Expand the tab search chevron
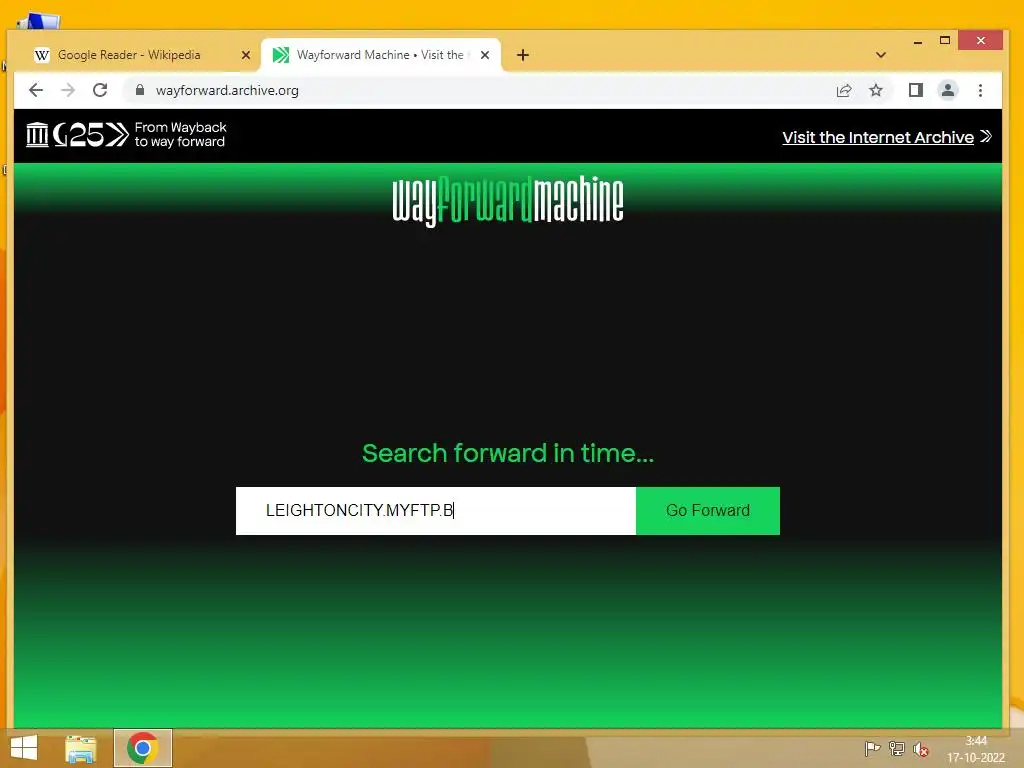This screenshot has width=1024, height=768. coord(881,56)
